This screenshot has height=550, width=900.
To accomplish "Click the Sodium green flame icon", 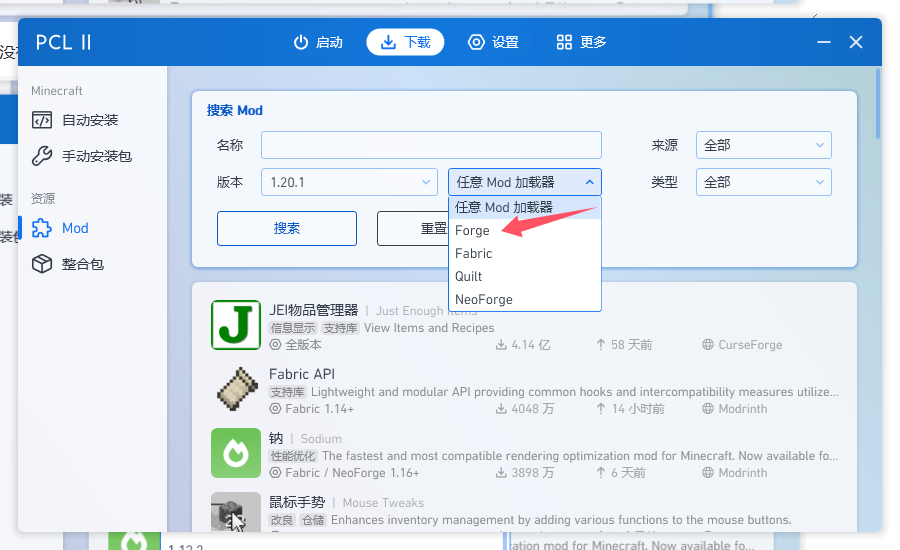I will pyautogui.click(x=236, y=453).
